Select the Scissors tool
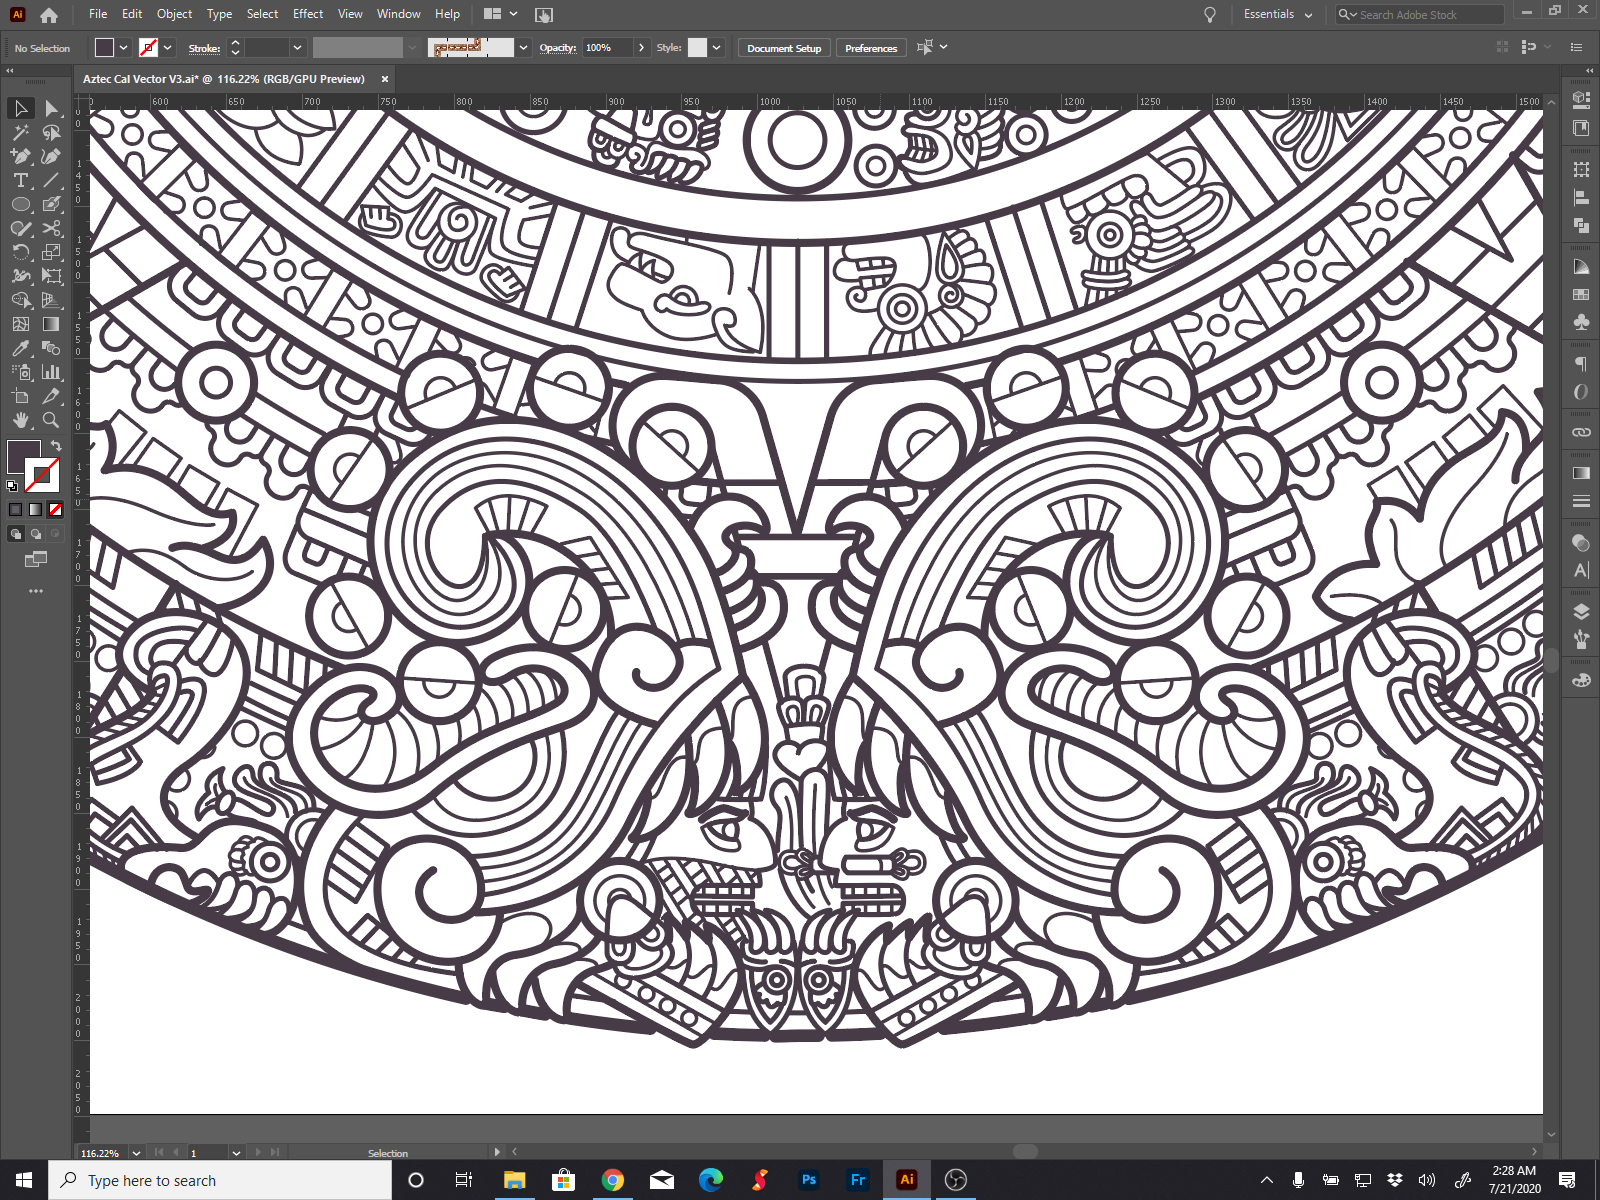The image size is (1600, 1200). point(51,228)
